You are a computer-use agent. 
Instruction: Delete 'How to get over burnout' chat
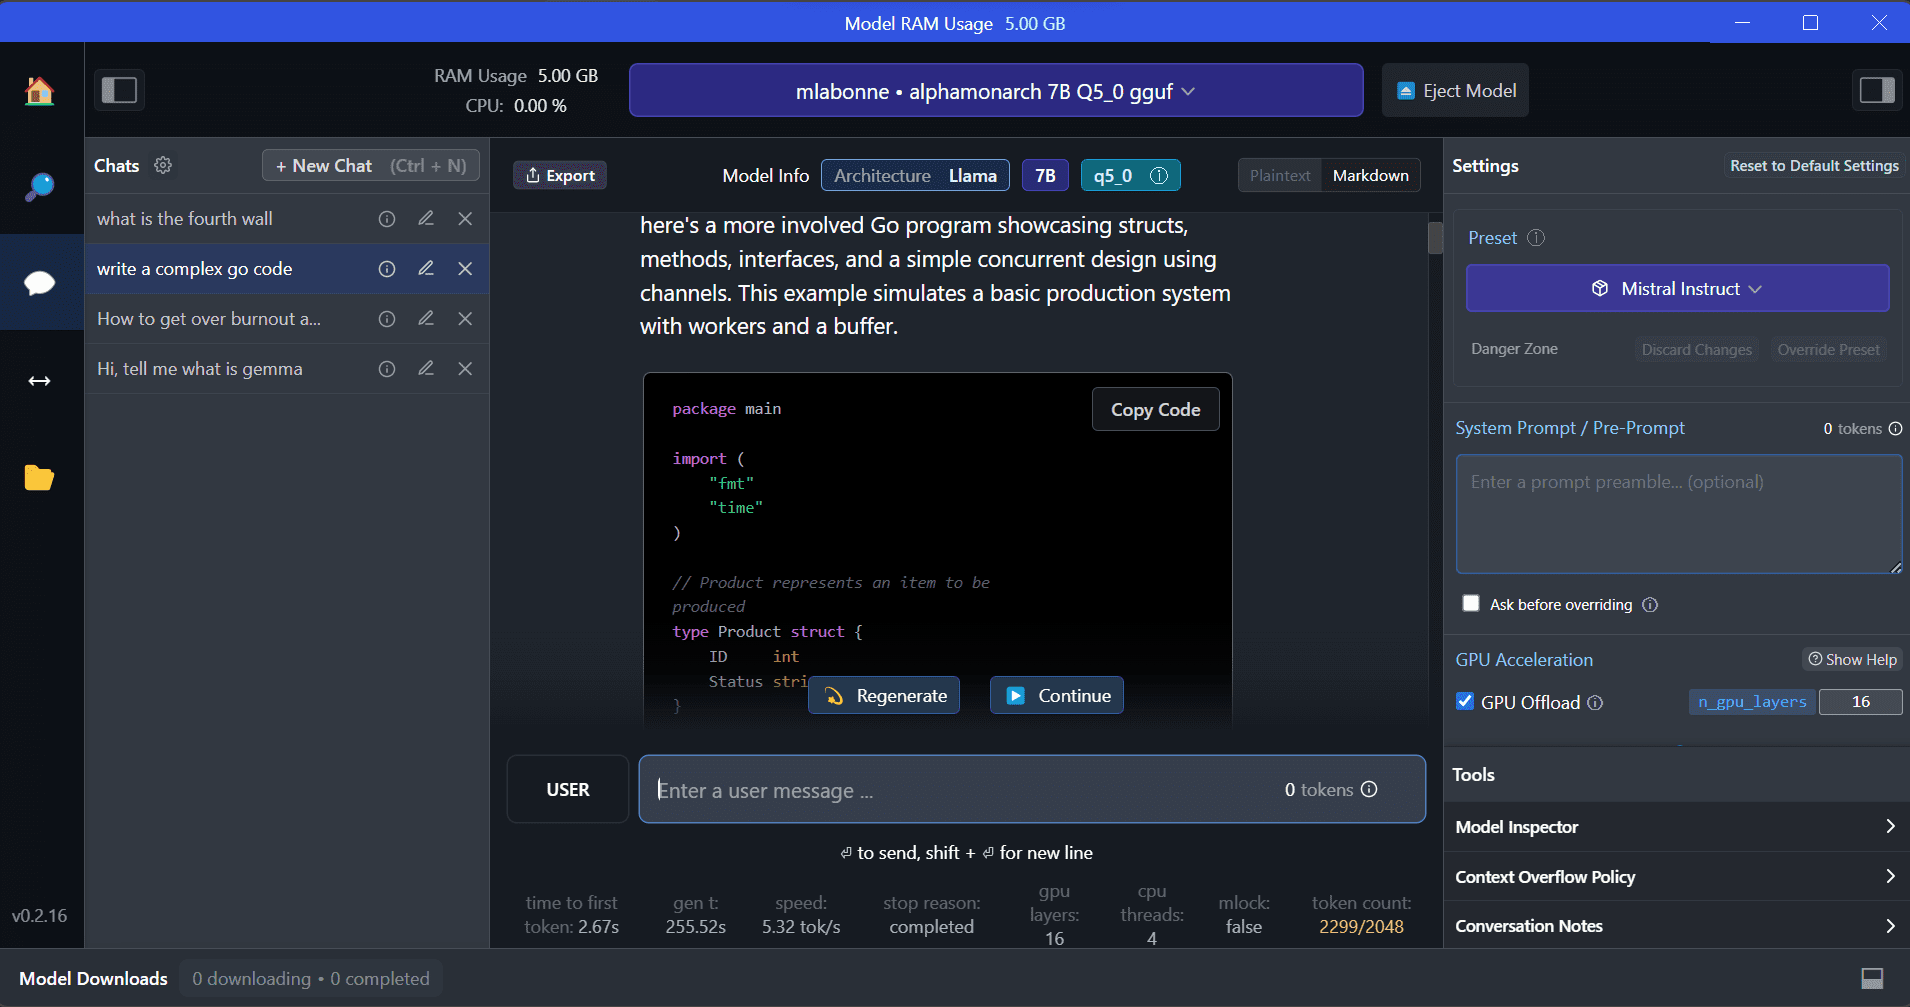465,319
